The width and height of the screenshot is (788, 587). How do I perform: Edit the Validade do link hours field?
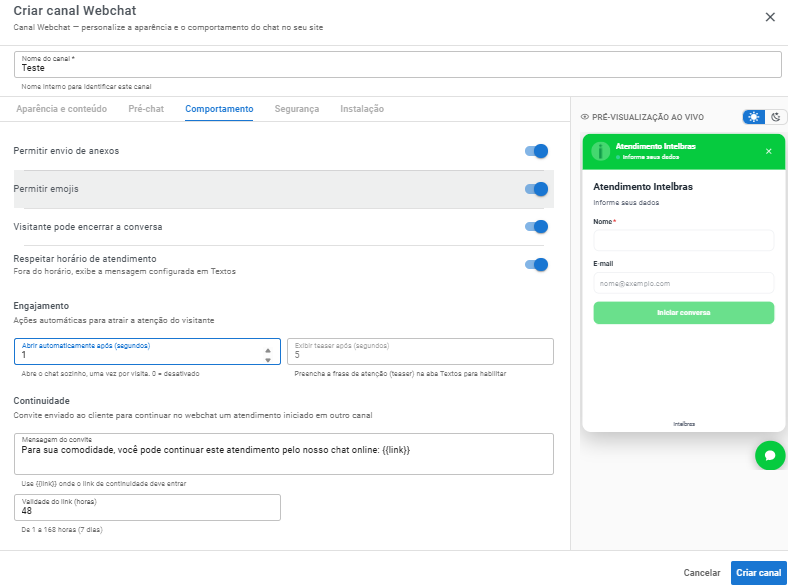[147, 507]
